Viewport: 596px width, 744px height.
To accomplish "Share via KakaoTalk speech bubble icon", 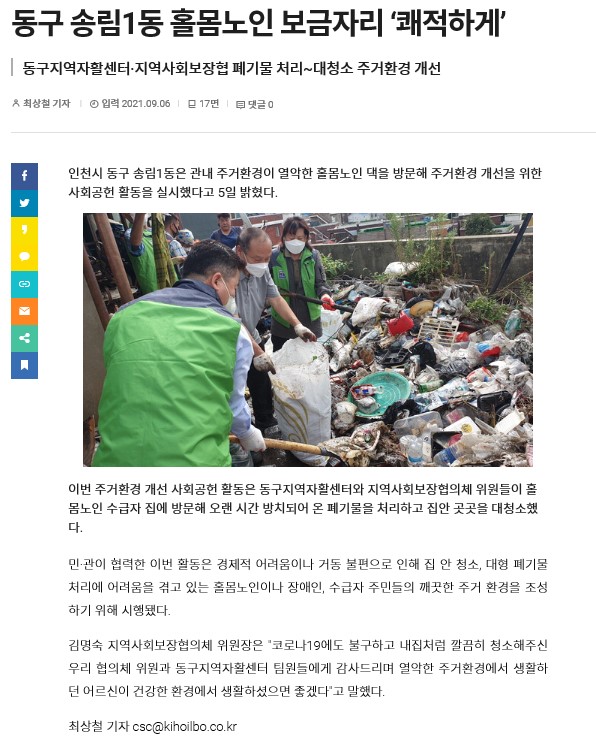I will tap(24, 257).
